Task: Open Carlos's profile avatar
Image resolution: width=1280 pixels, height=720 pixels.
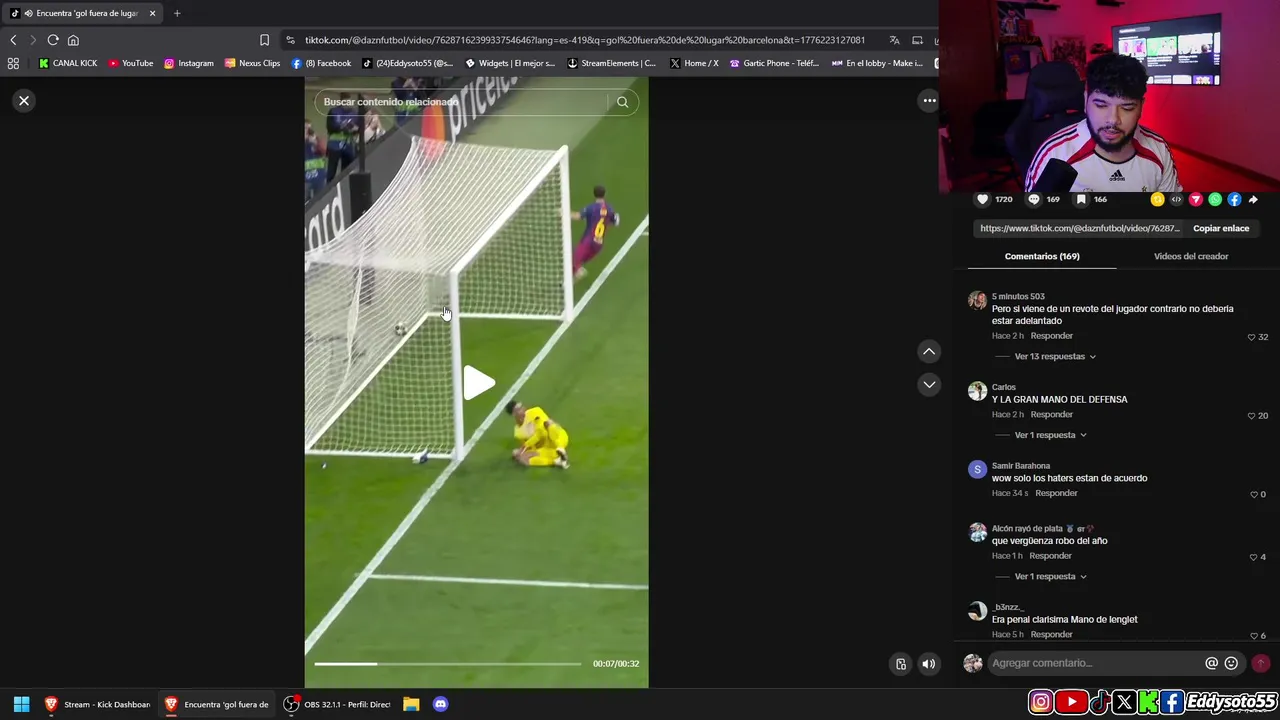Action: [977, 391]
